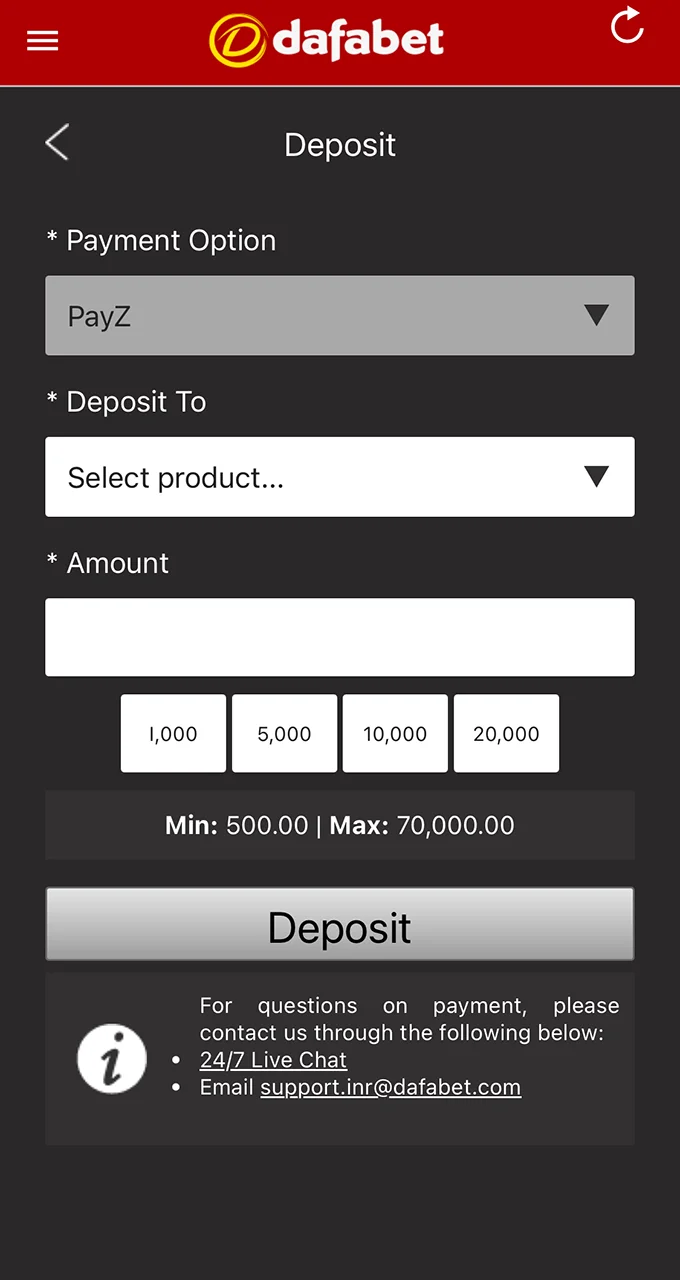
Task: Open the 24/7 Live Chat link
Action: click(273, 1060)
